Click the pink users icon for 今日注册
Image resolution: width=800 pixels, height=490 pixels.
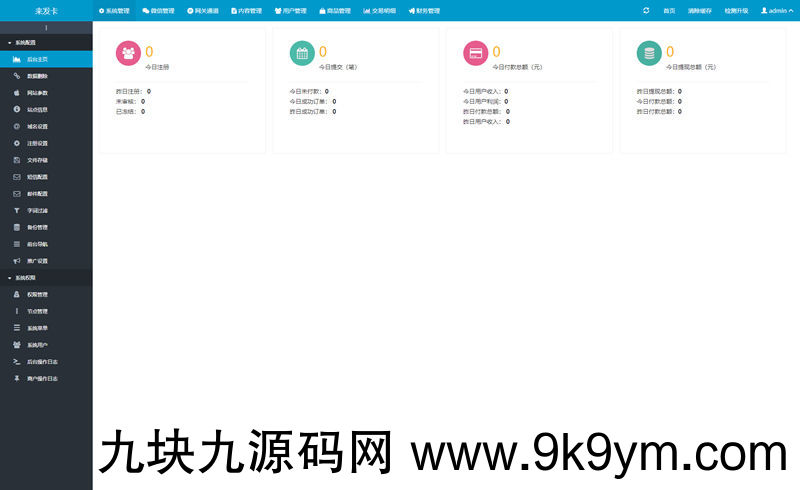128,54
